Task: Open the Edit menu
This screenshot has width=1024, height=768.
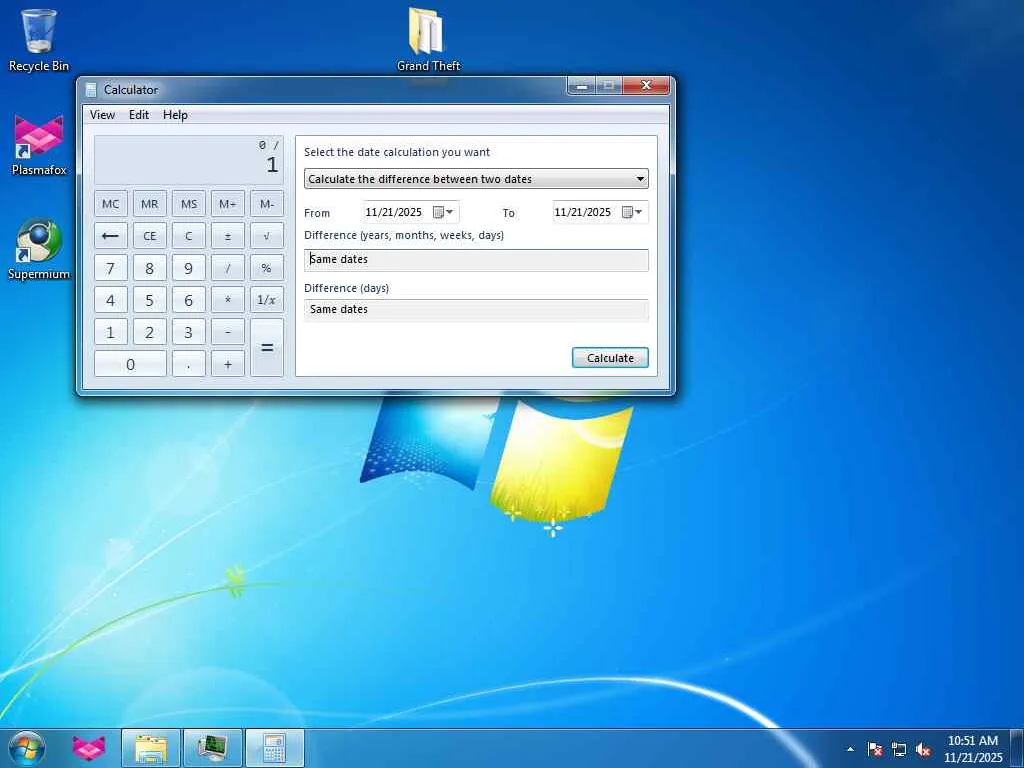Action: pyautogui.click(x=138, y=115)
